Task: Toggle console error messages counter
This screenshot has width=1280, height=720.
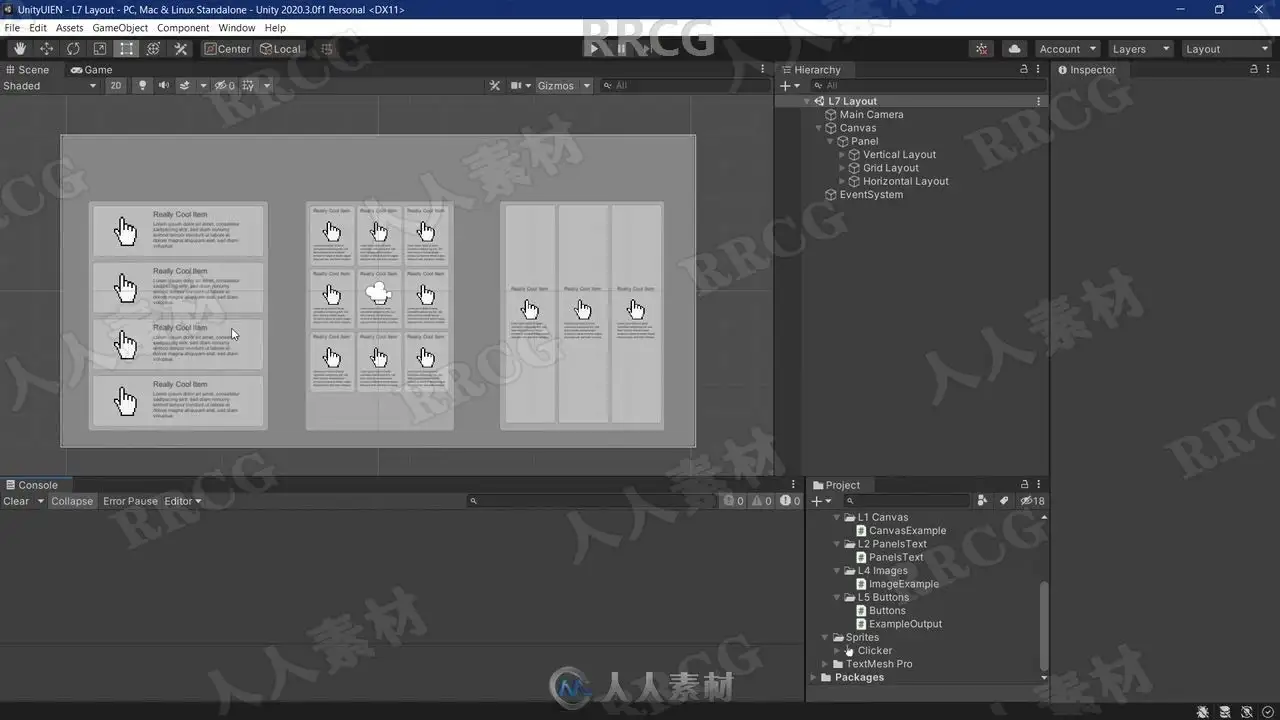Action: click(x=790, y=501)
